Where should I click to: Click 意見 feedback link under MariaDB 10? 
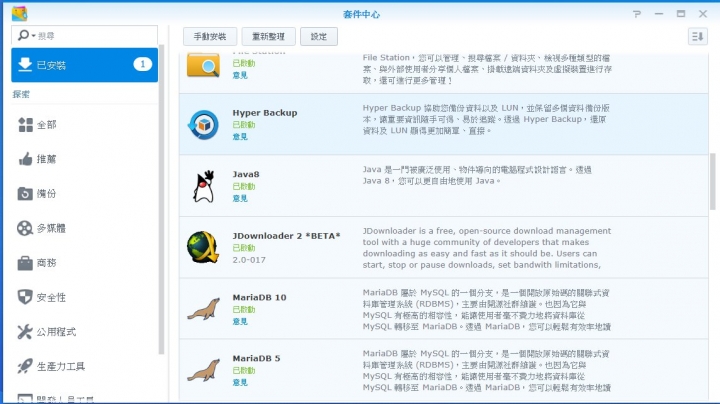point(240,321)
